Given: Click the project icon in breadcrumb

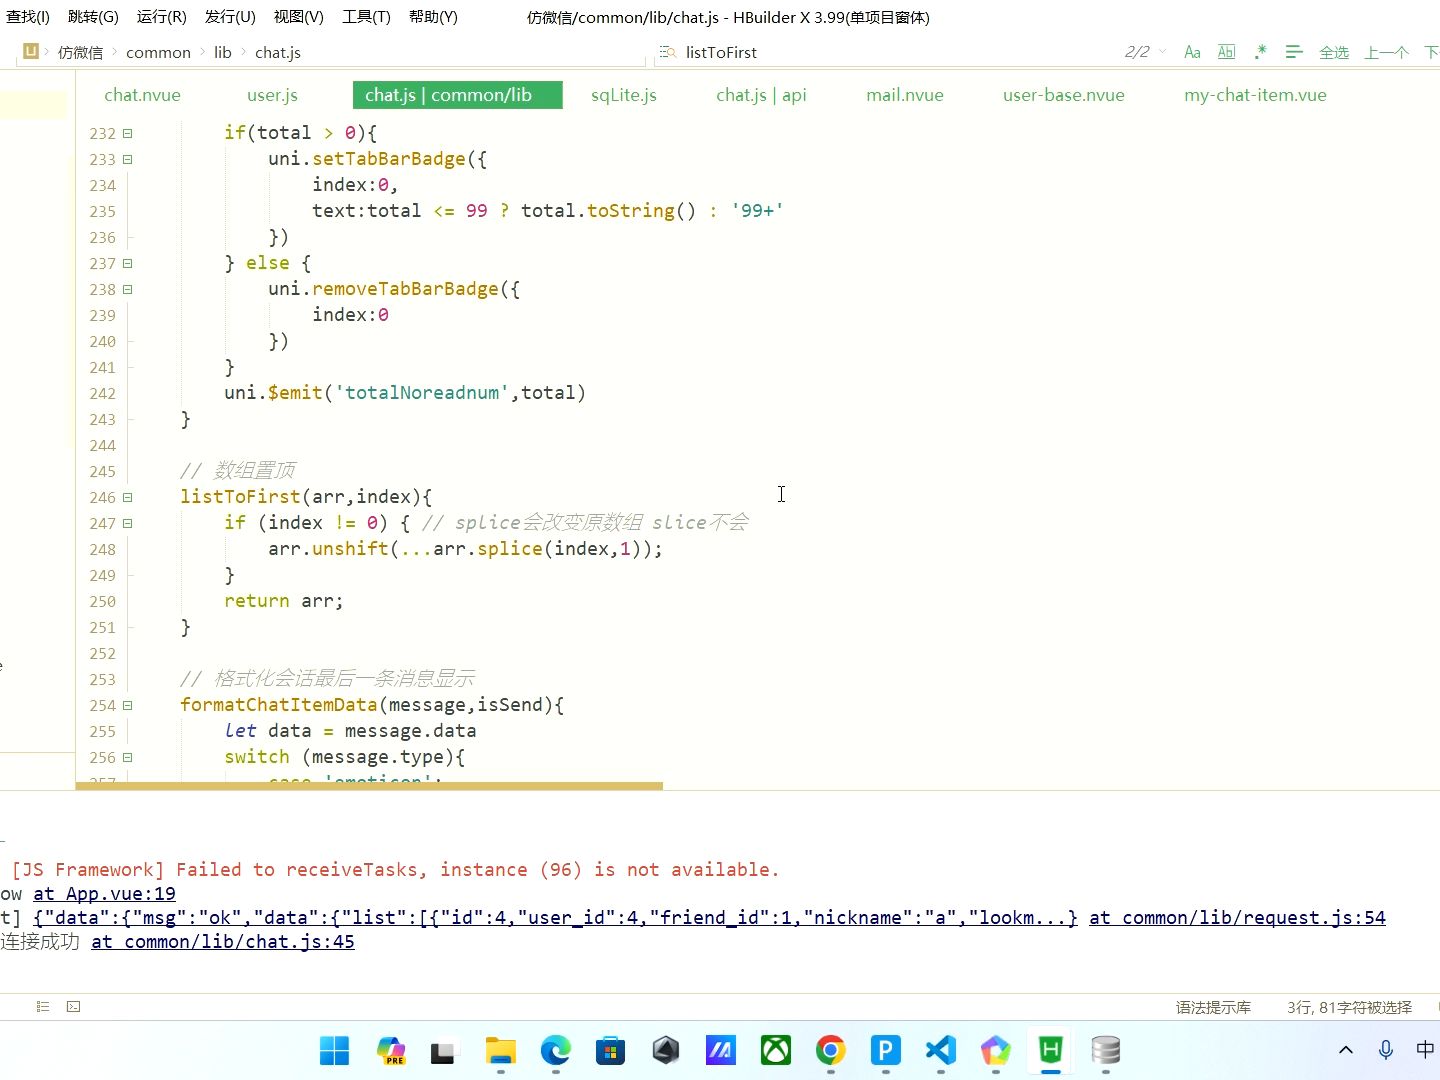Looking at the screenshot, I should (31, 51).
